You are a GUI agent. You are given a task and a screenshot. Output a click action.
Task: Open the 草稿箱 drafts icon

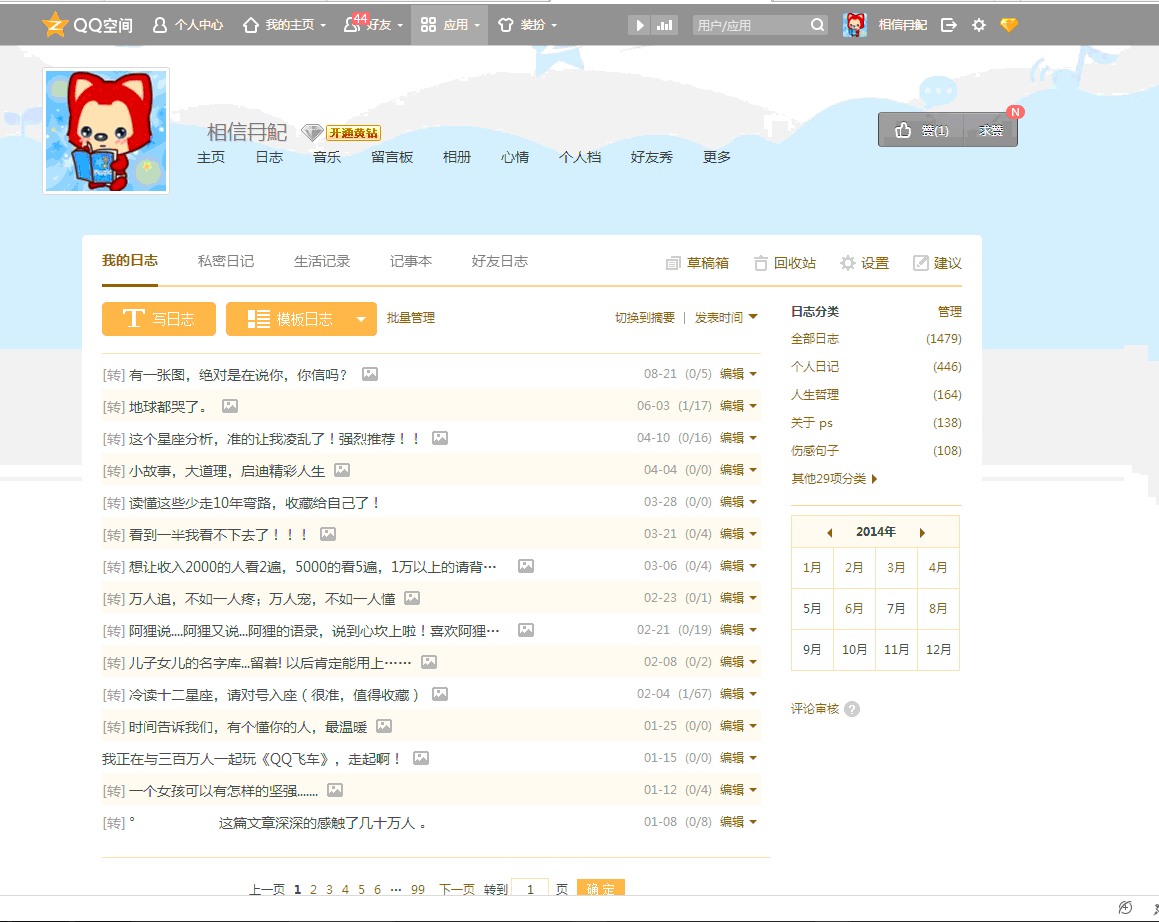coord(673,263)
